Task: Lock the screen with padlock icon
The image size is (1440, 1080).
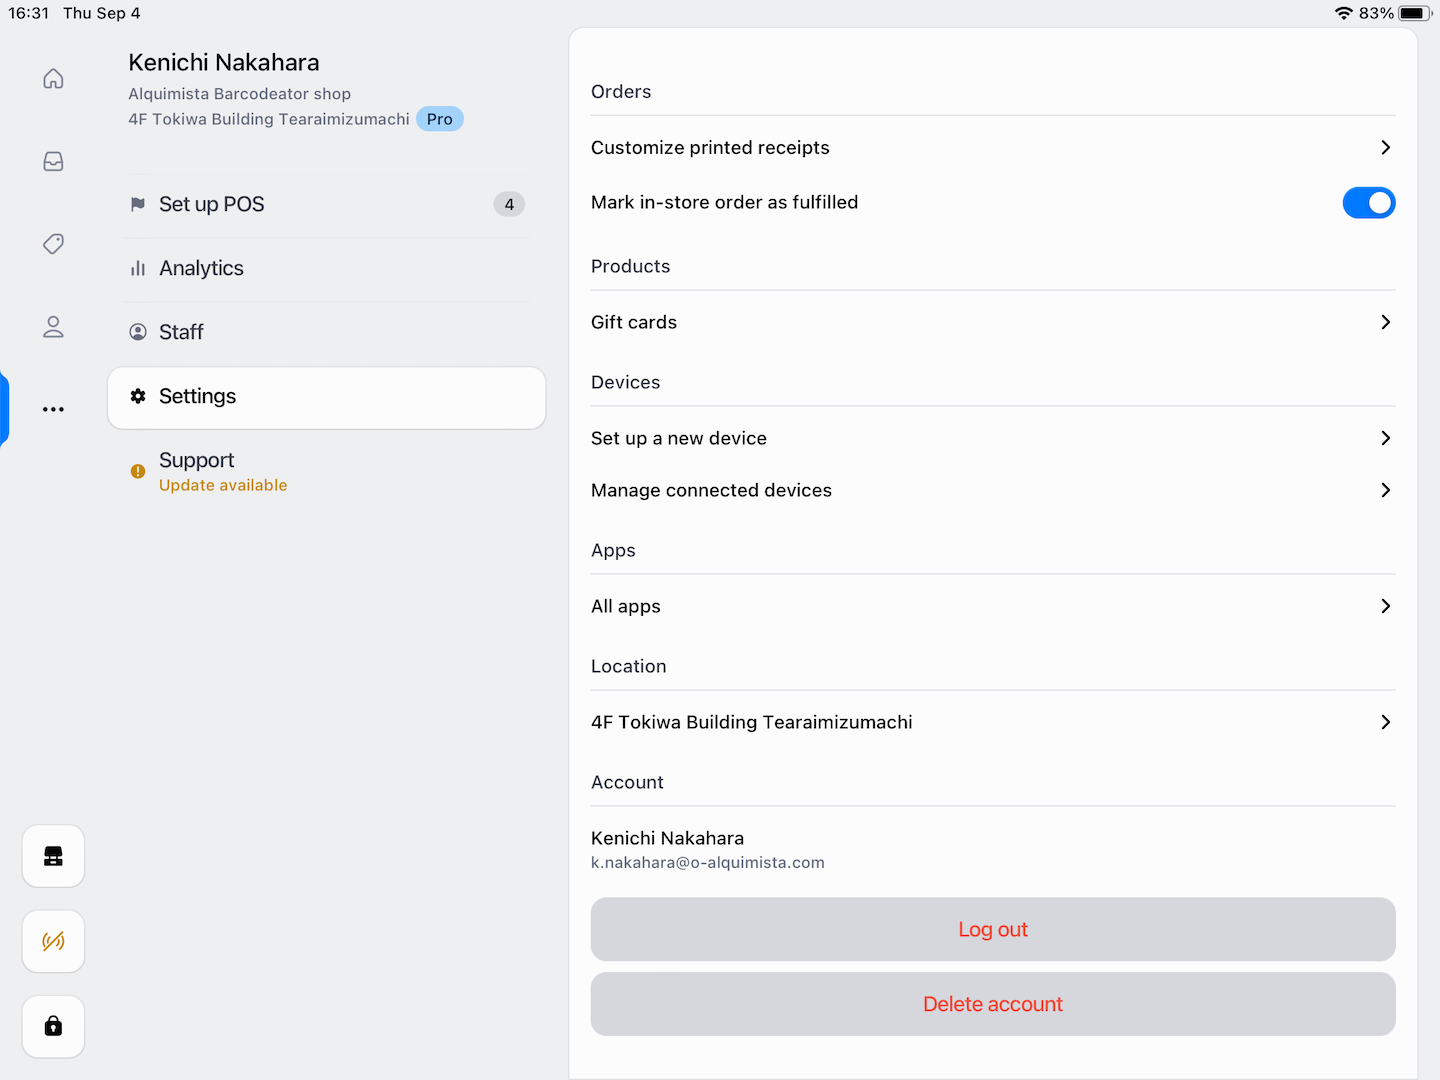Action: pos(53,1026)
